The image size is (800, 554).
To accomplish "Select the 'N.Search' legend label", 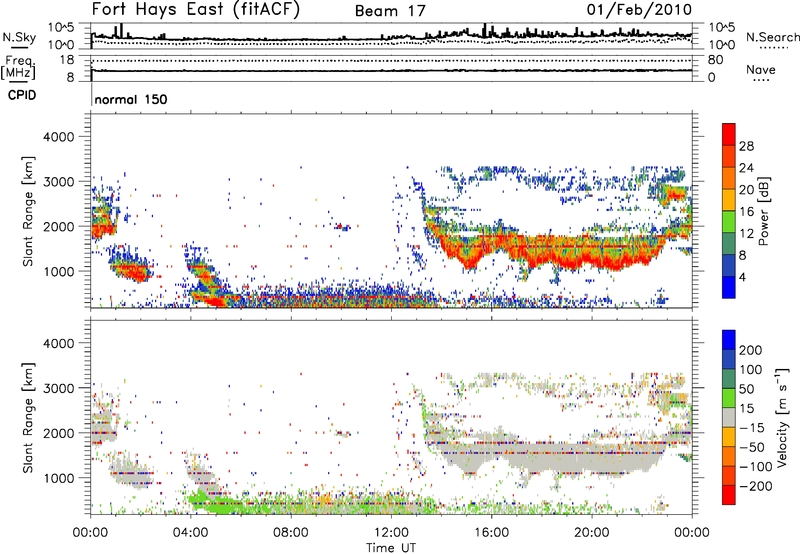I will [x=772, y=37].
